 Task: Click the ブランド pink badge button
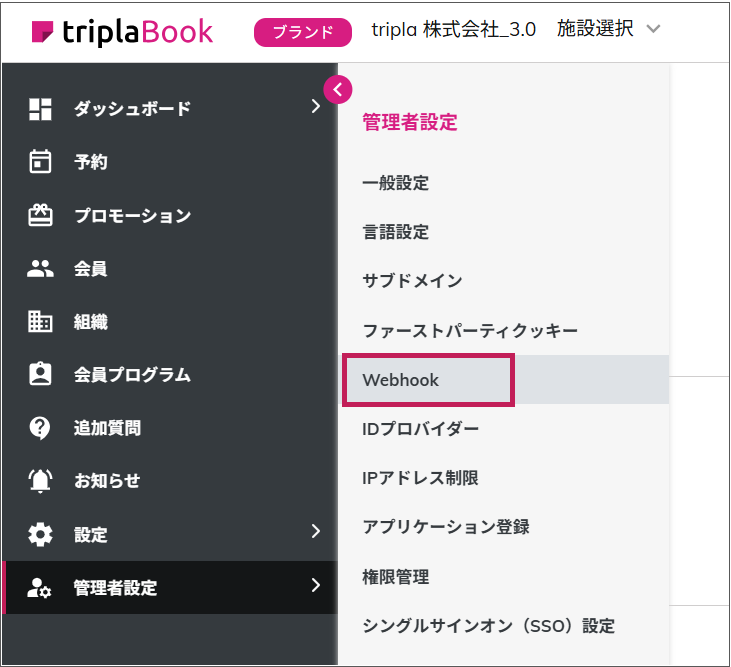point(303,32)
